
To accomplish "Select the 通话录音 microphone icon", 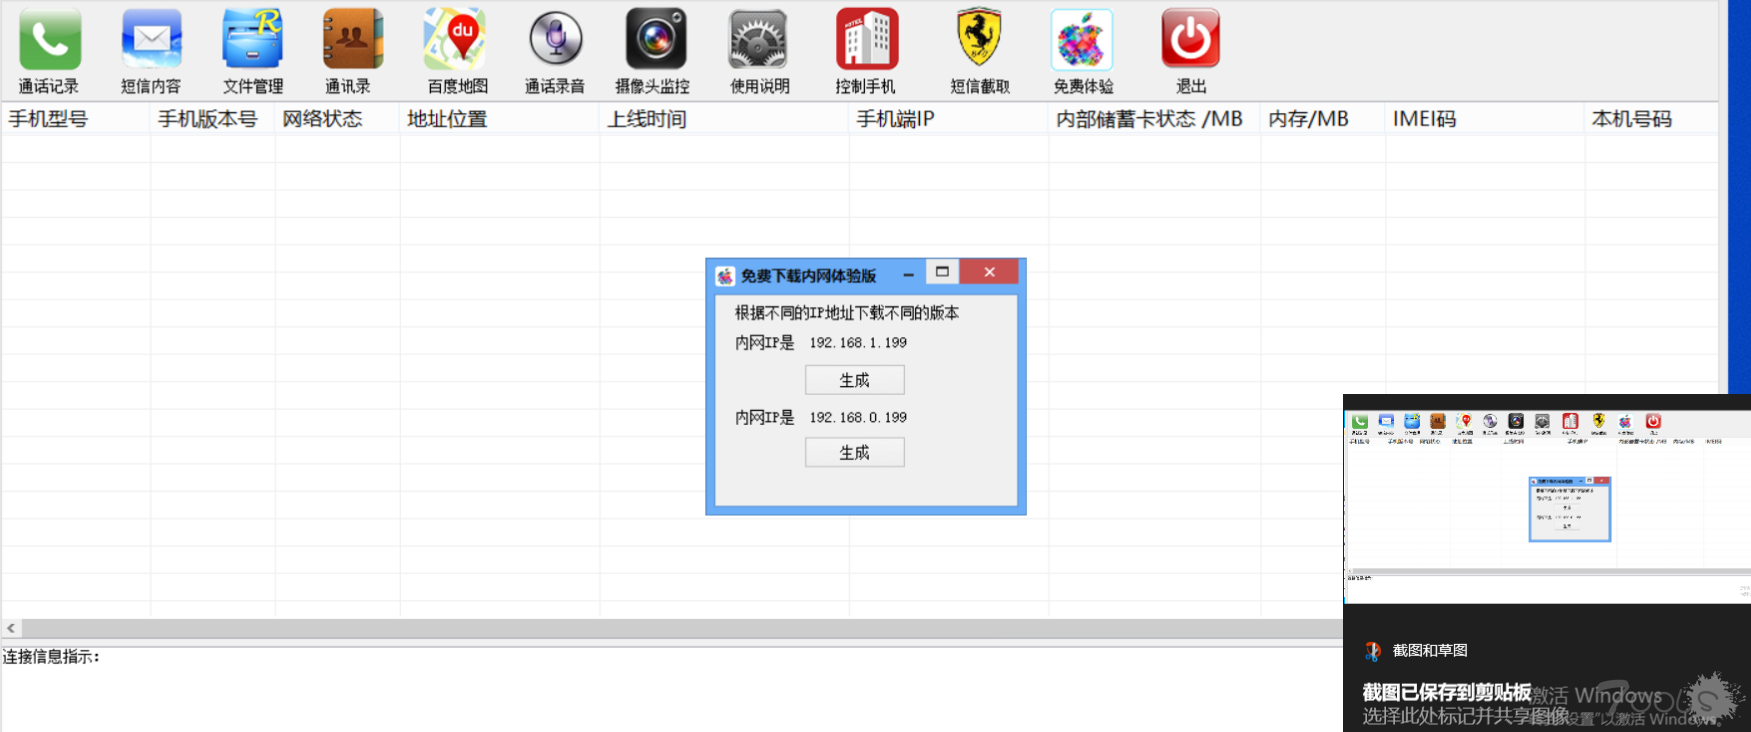I will tap(555, 40).
